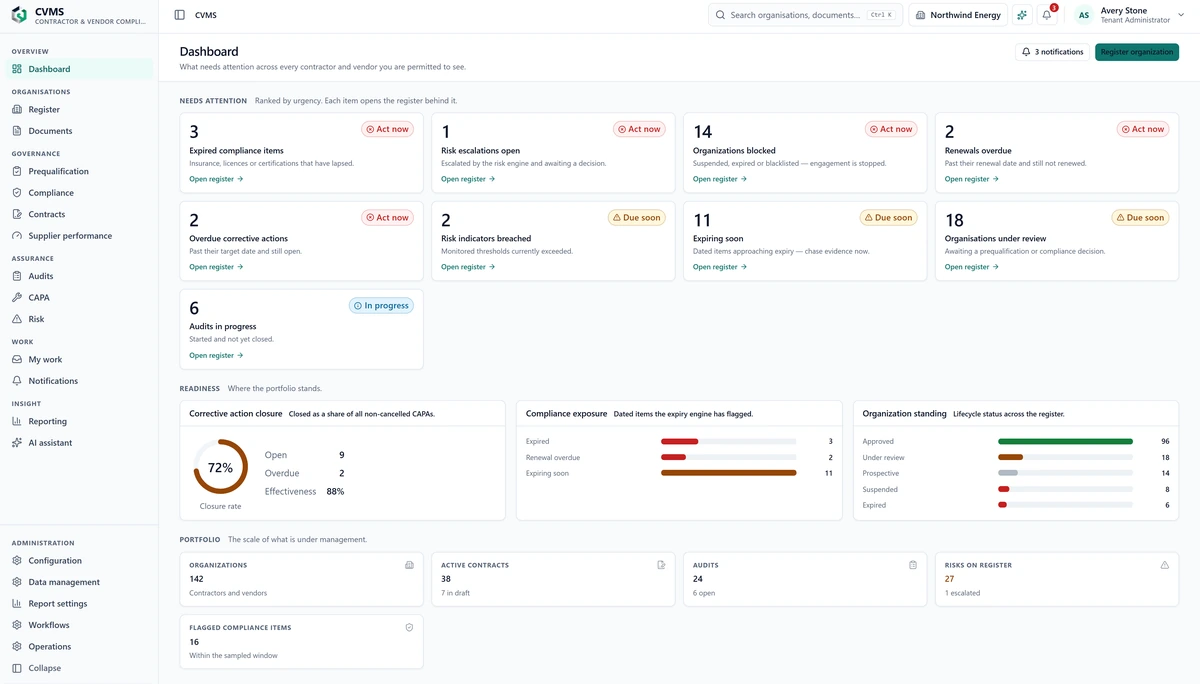Screen dimensions: 1200x684
Task: Click the Report settings chart icon
Action: pos(17,604)
